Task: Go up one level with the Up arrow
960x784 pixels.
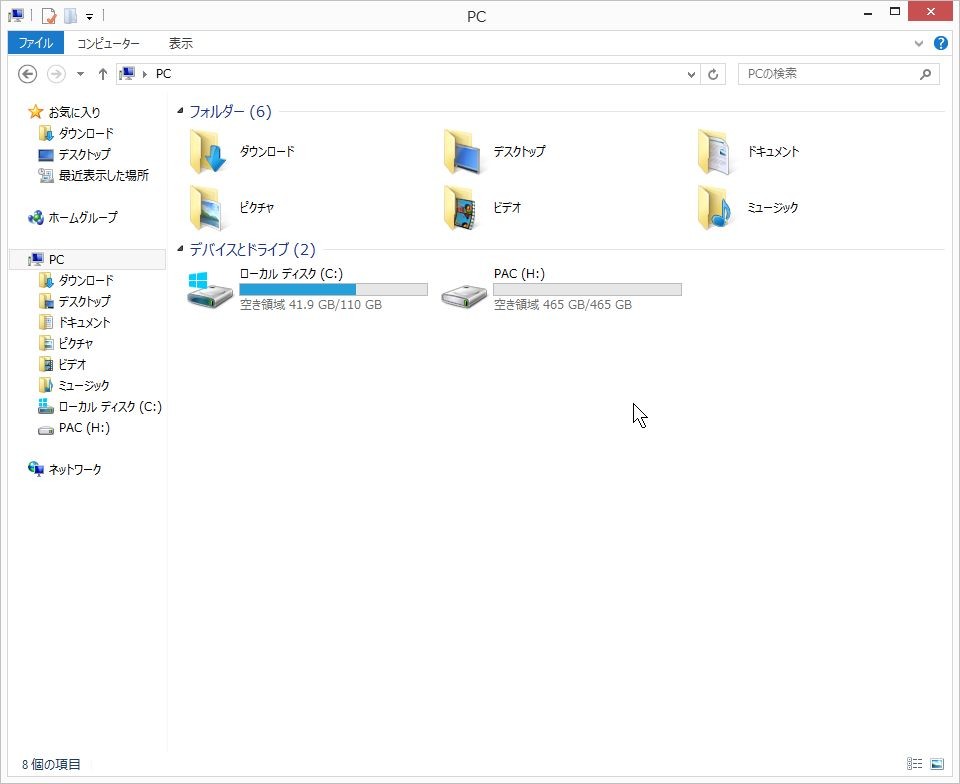Action: (x=102, y=74)
